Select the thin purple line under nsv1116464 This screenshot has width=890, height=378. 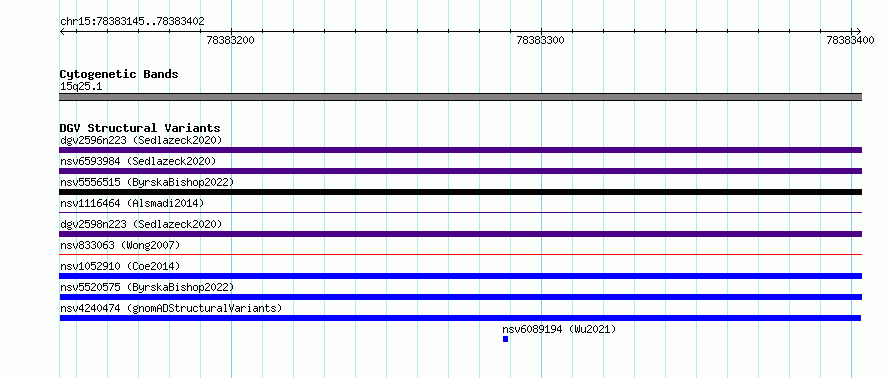tap(460, 212)
